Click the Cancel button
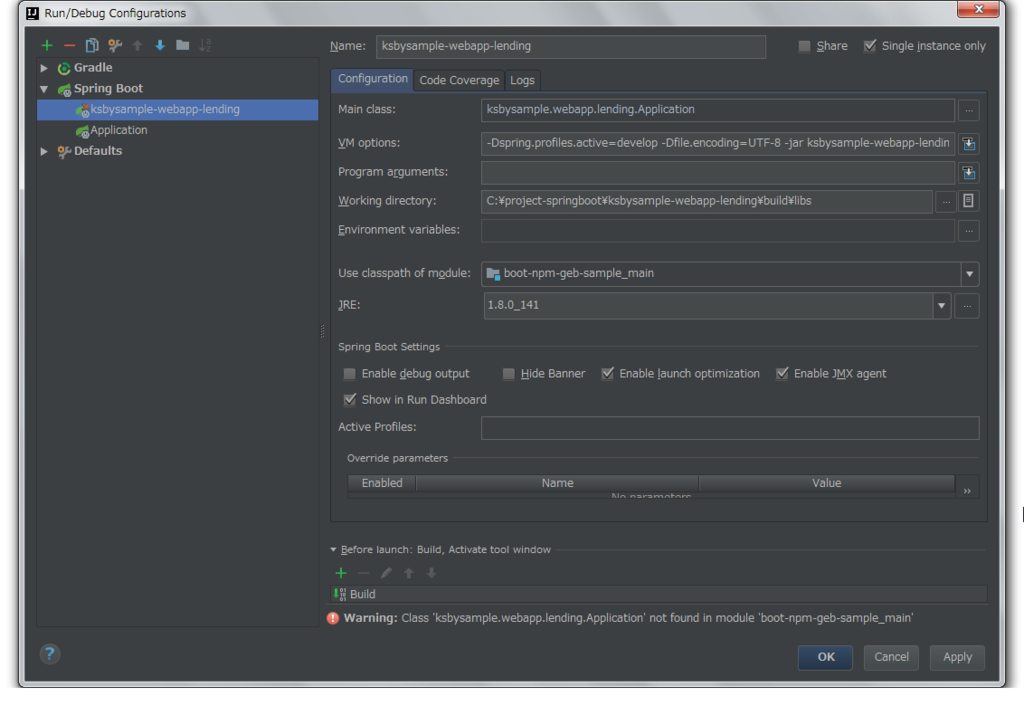 pyautogui.click(x=891, y=657)
